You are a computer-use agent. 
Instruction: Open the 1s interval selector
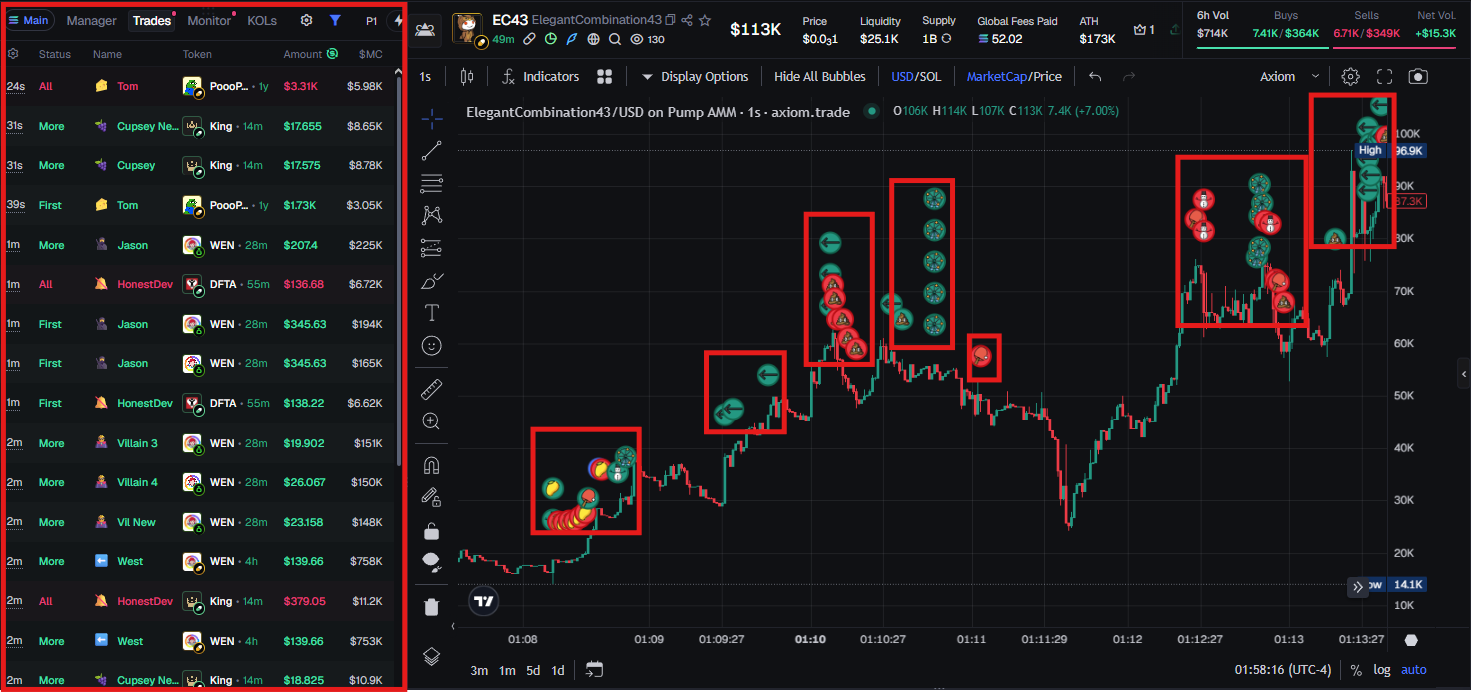pos(426,76)
